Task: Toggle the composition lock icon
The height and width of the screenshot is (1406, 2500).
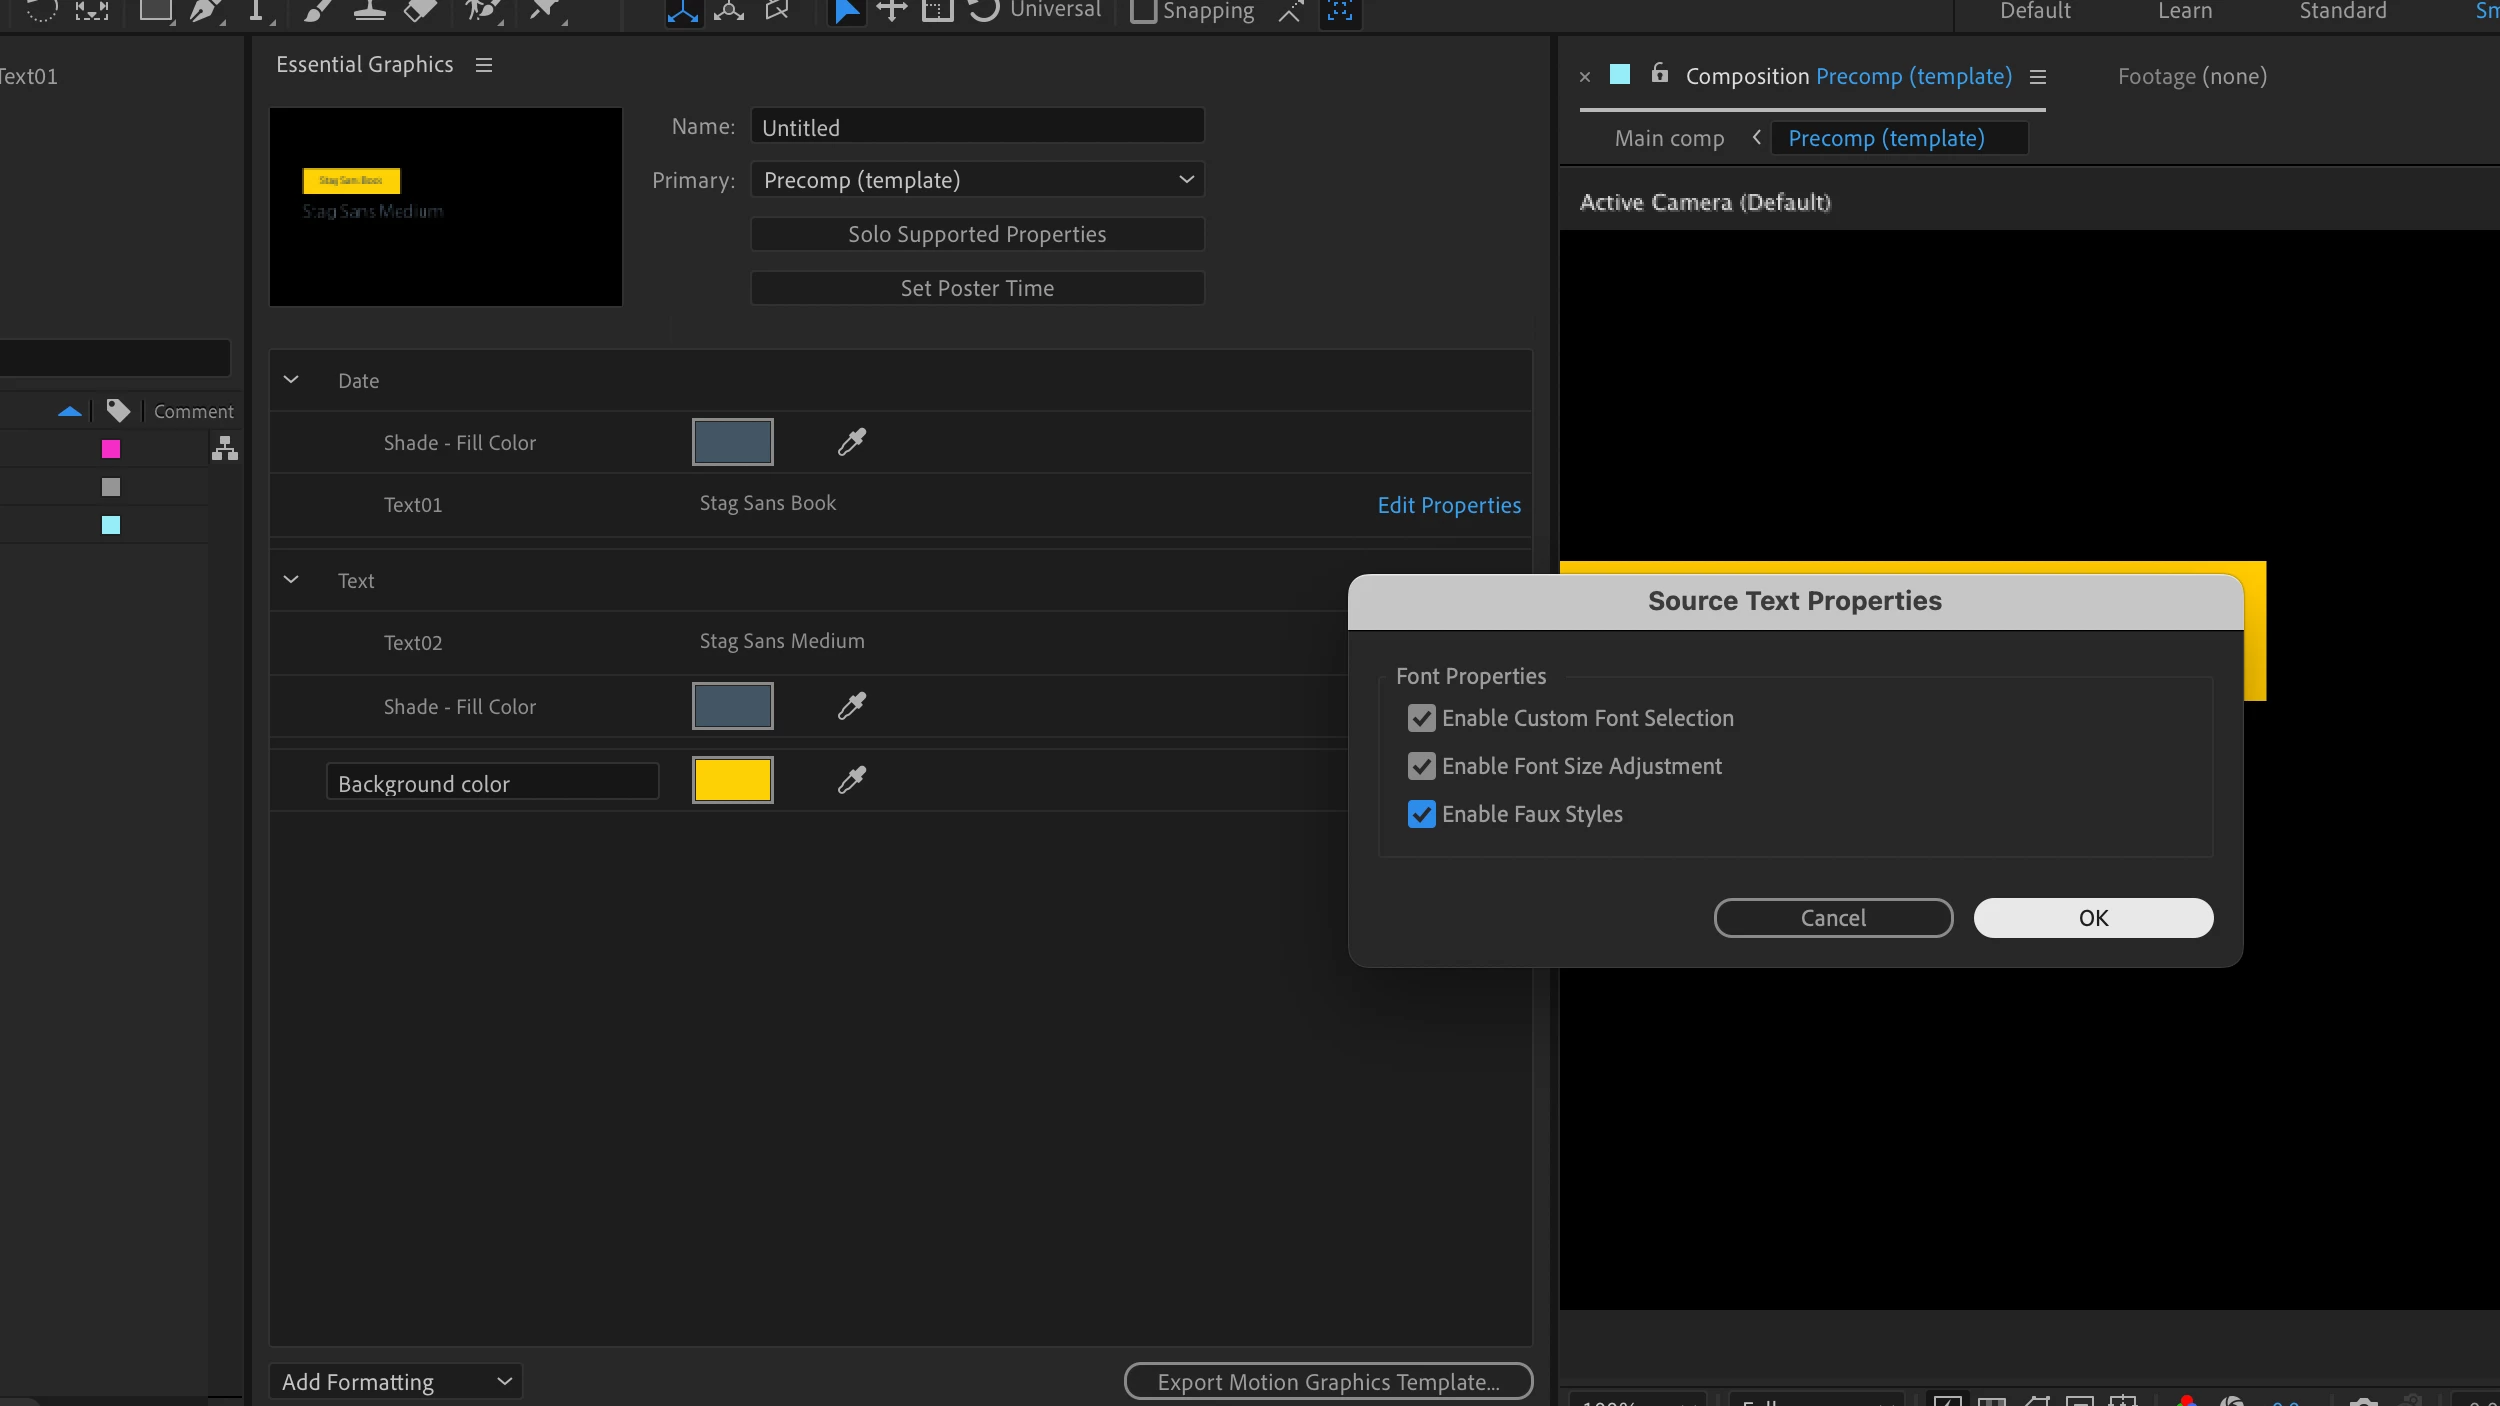Action: [1660, 74]
